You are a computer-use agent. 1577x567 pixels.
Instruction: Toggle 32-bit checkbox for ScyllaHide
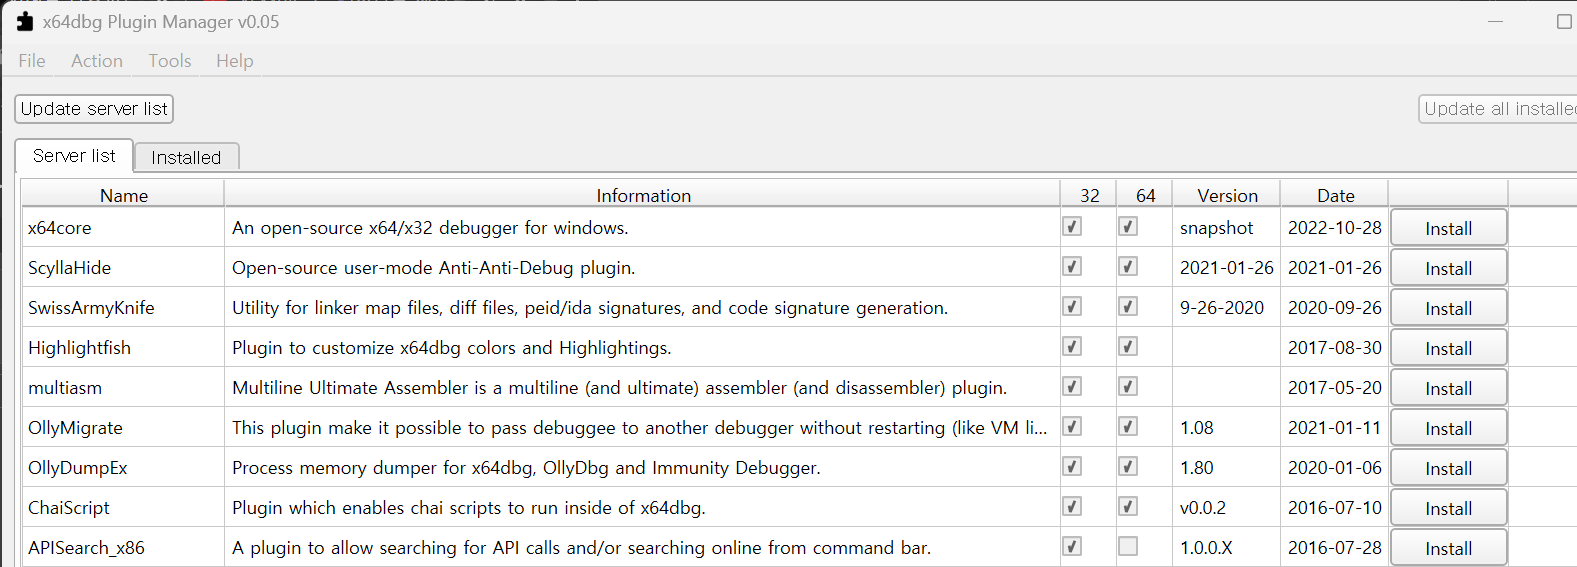tap(1072, 266)
